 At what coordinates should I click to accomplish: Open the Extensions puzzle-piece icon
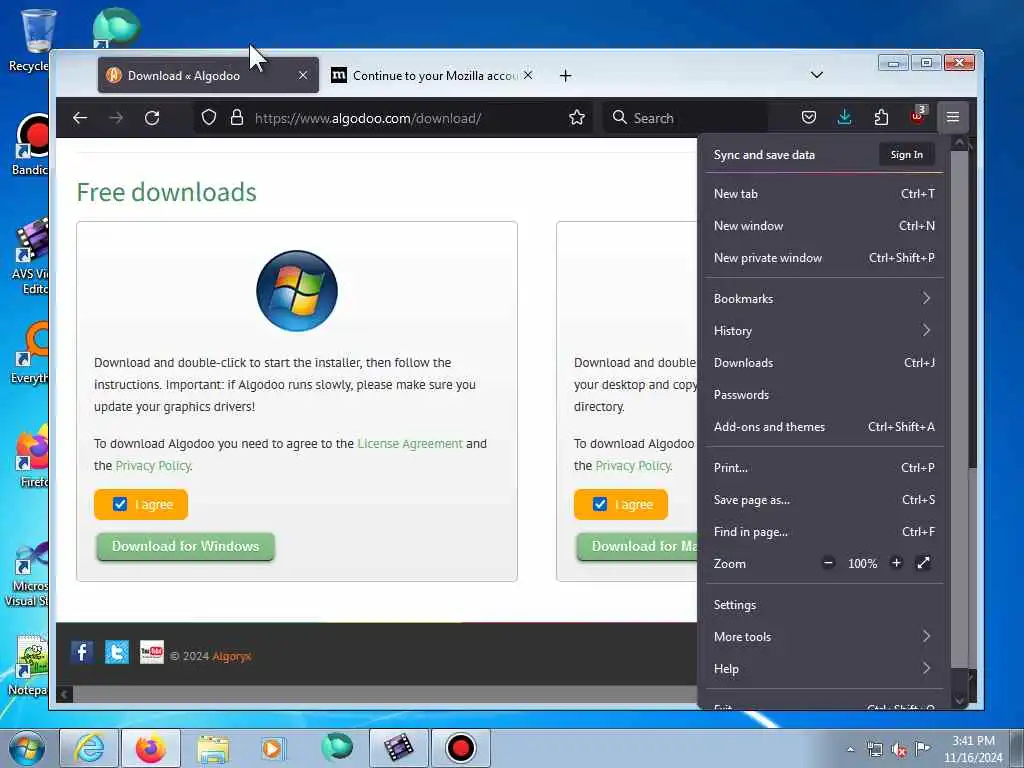[881, 118]
